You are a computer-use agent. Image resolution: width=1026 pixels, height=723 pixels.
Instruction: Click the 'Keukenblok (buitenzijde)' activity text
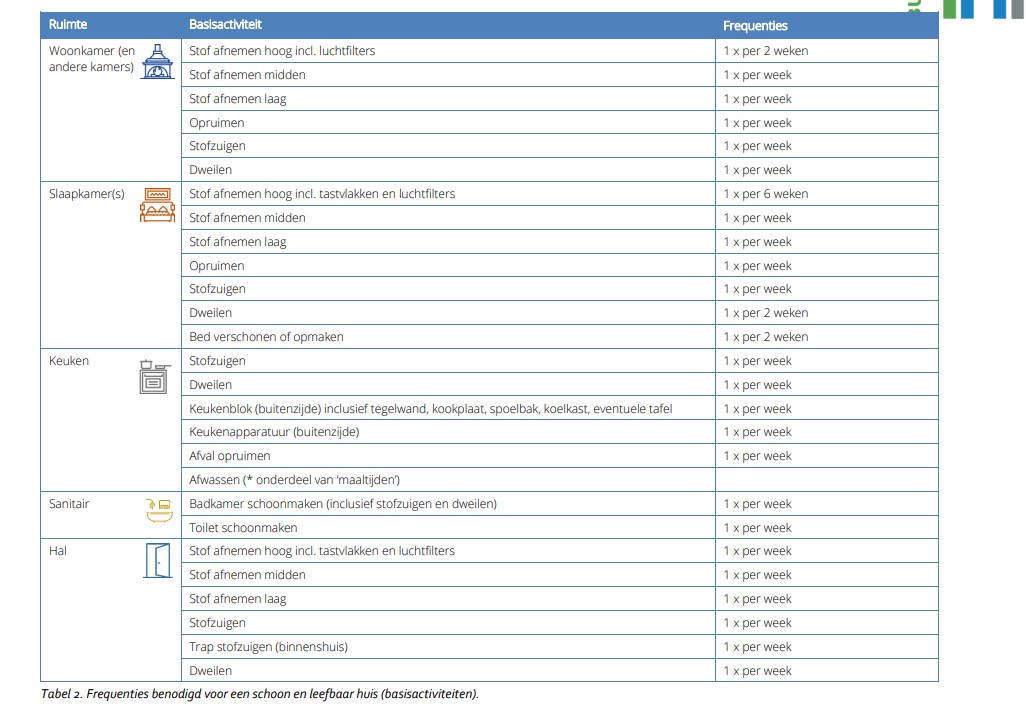pos(430,409)
